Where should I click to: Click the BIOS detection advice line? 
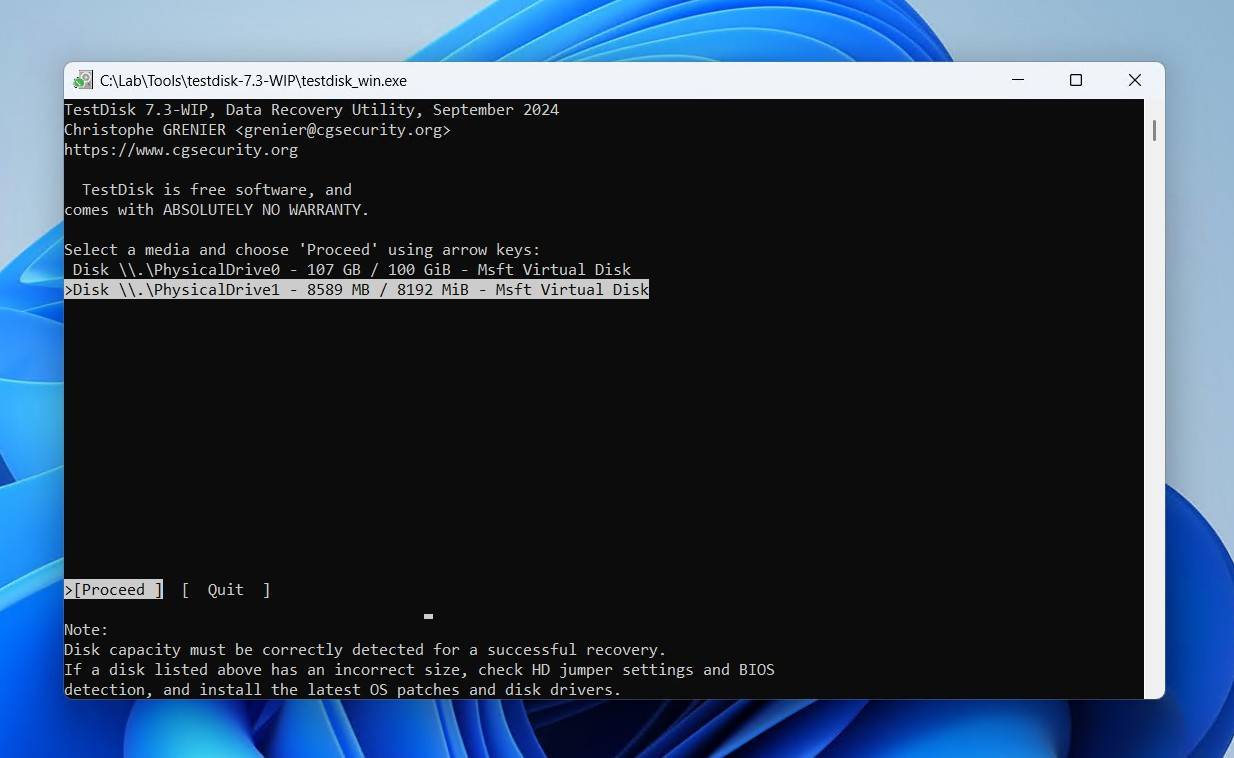click(419, 669)
